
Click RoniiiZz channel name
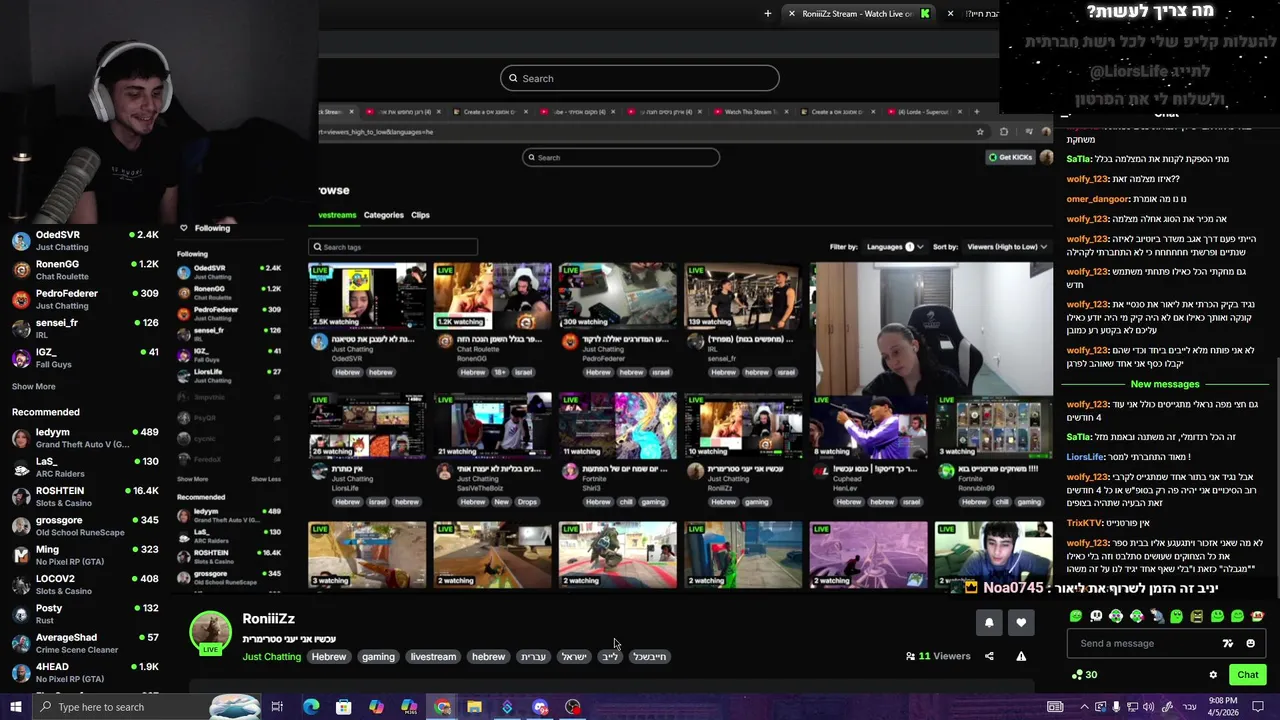268,619
